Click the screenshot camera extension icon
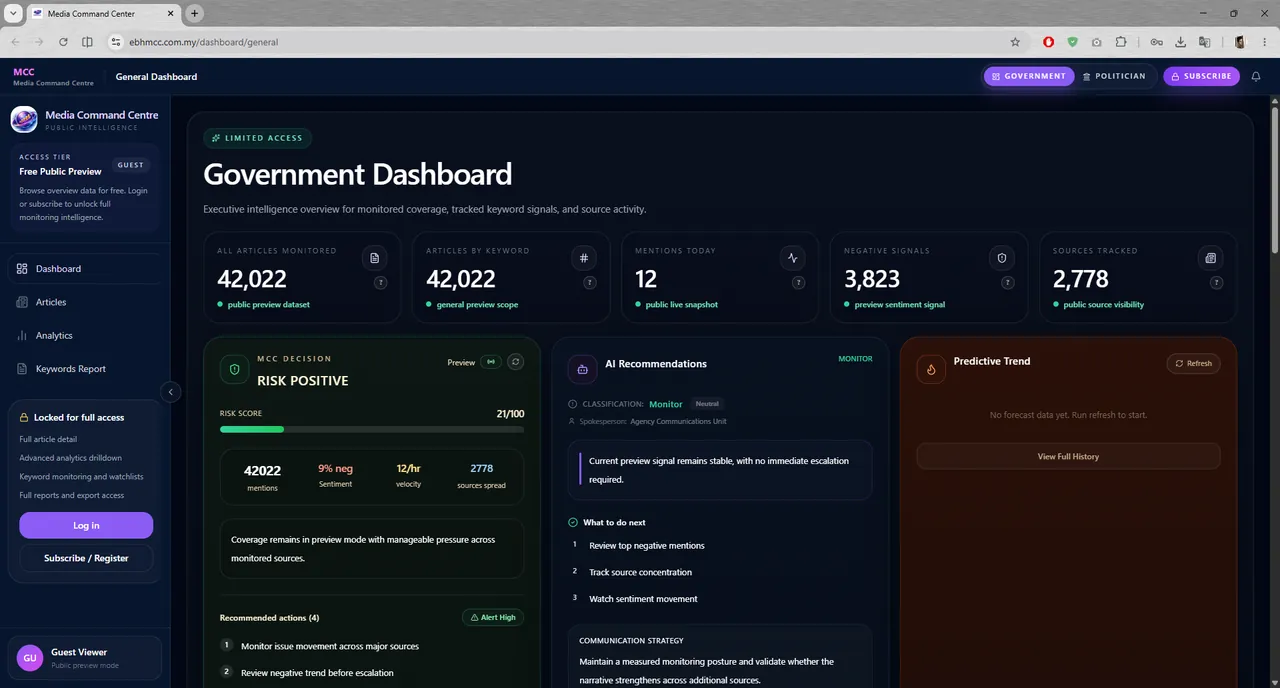Screen dimensions: 1280x688 [x=1097, y=42]
